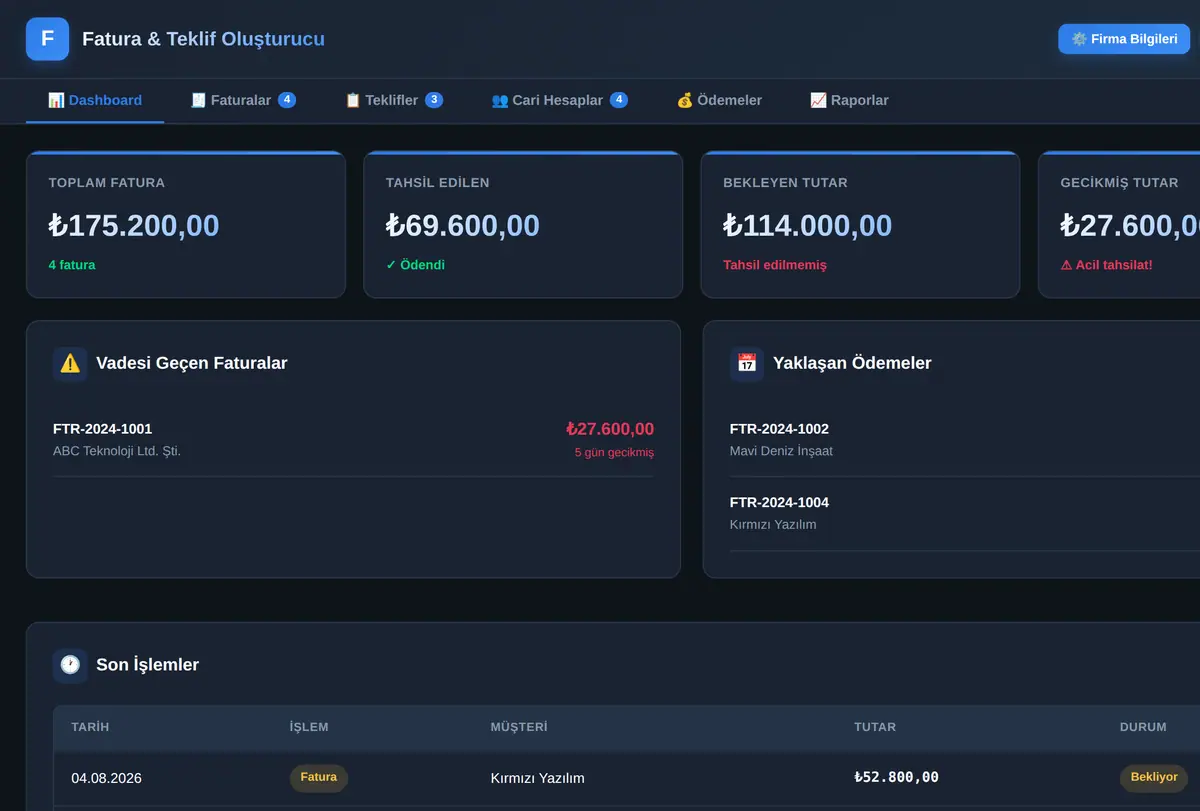Viewport: 1200px width, 811px height.
Task: Click the '5 gün gecikmiş' text
Action: [x=614, y=452]
